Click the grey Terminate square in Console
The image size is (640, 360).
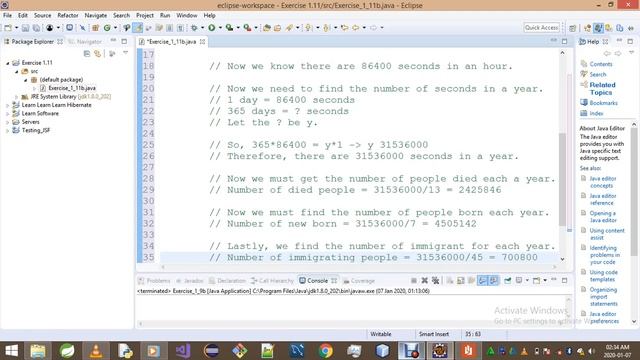tap(413, 280)
